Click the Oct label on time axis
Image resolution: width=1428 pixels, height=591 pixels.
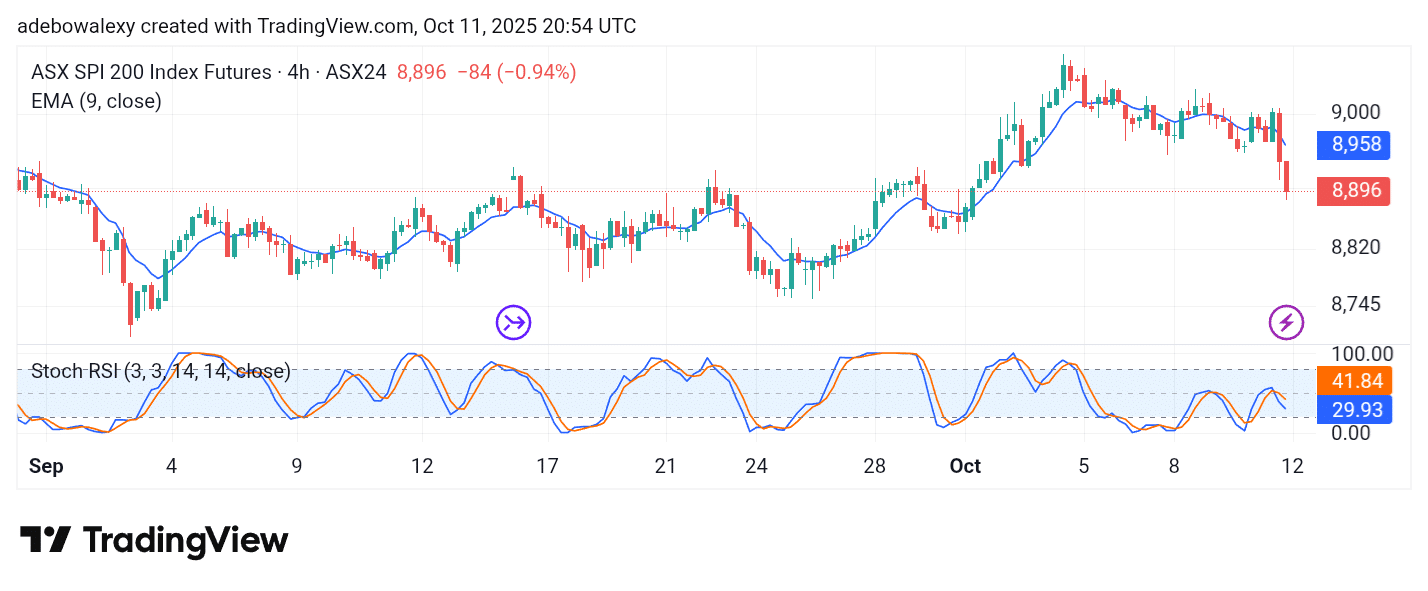coord(966,467)
